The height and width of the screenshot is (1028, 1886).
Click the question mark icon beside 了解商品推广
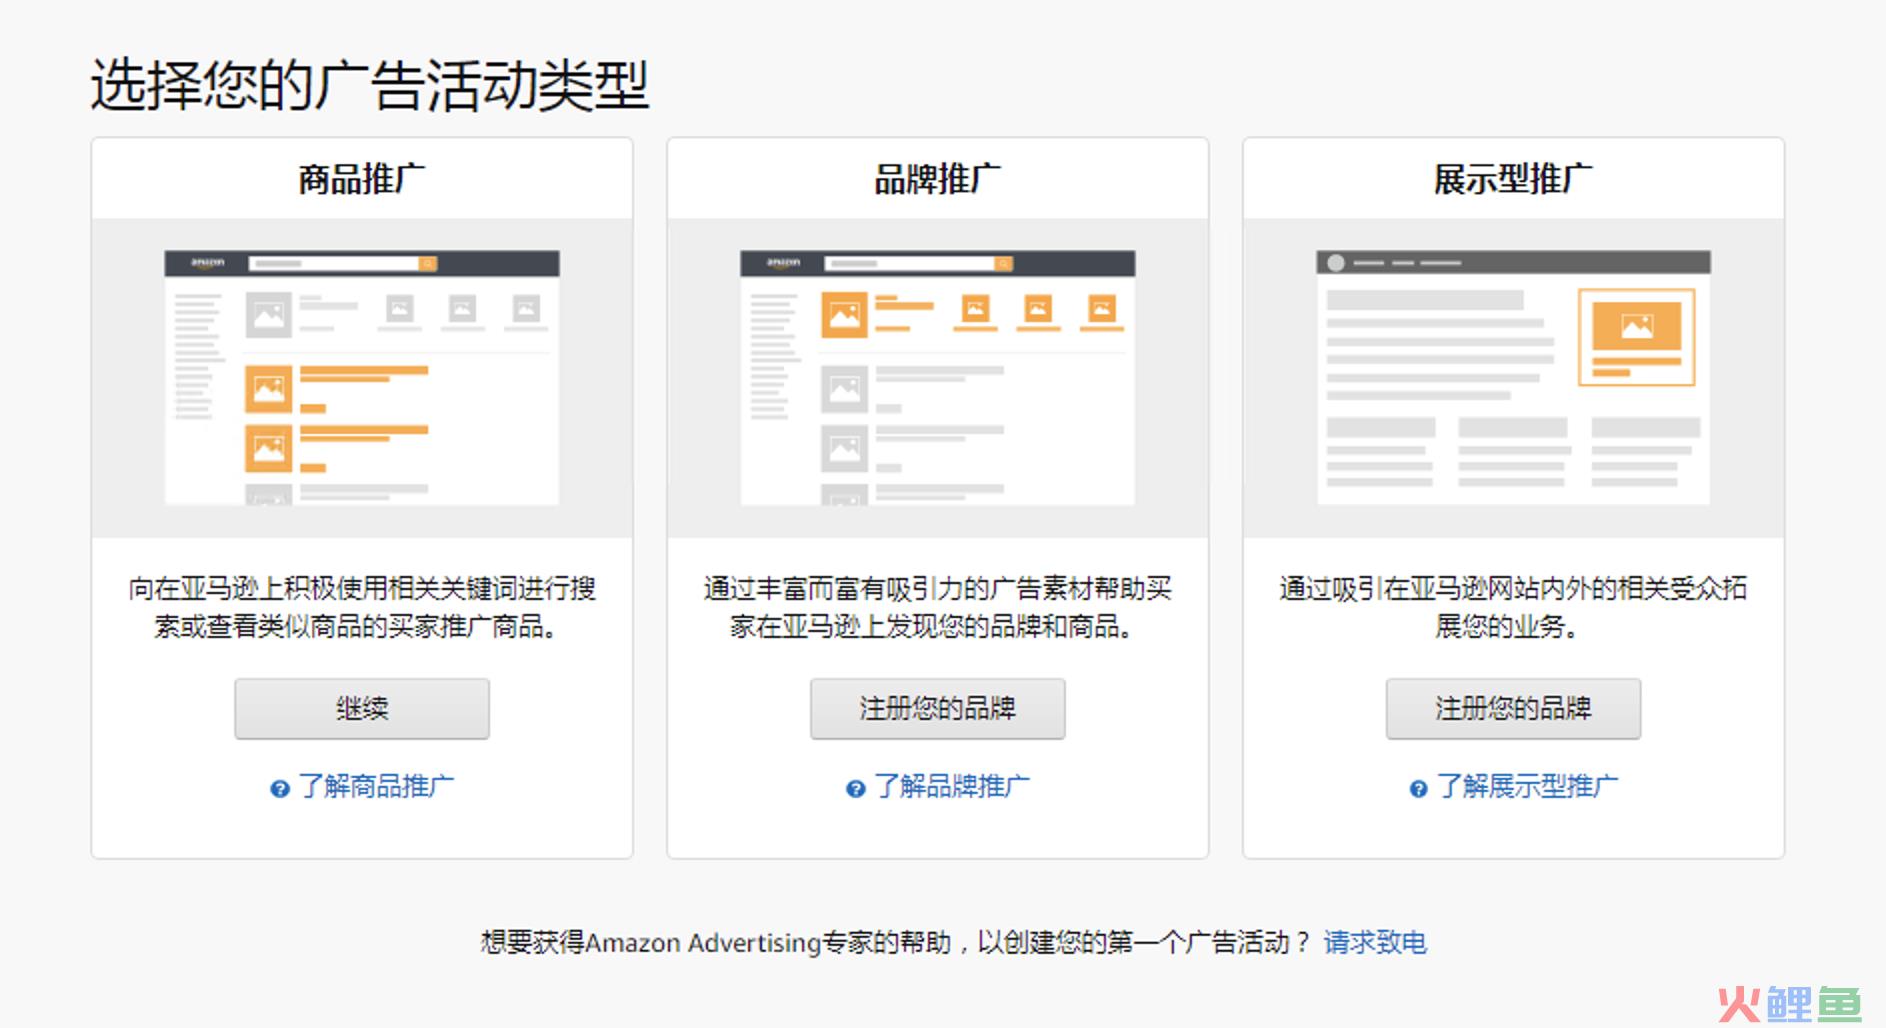click(280, 789)
